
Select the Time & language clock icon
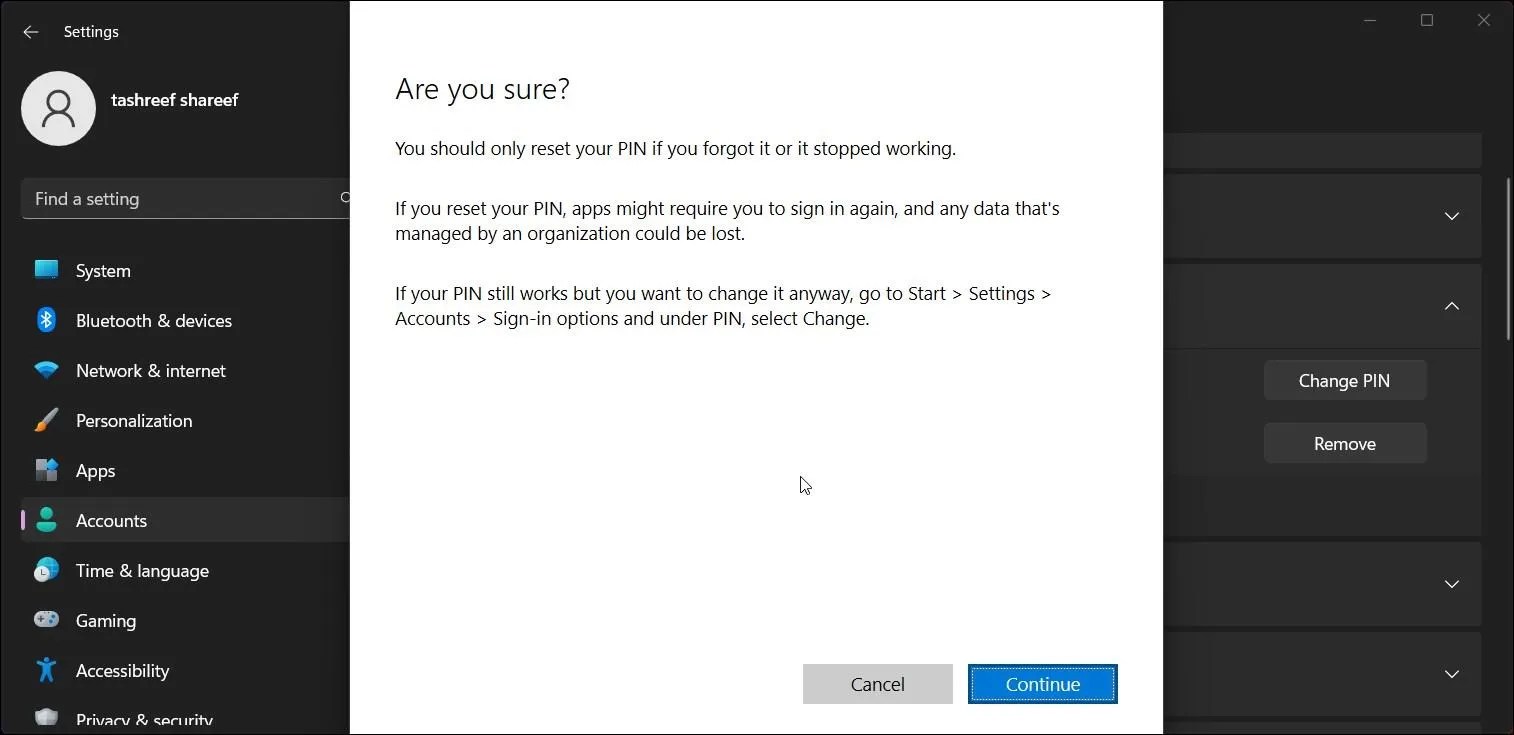pos(46,570)
